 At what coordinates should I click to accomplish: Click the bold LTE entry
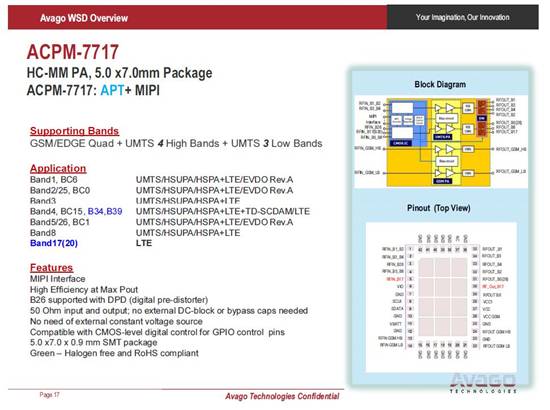point(144,243)
